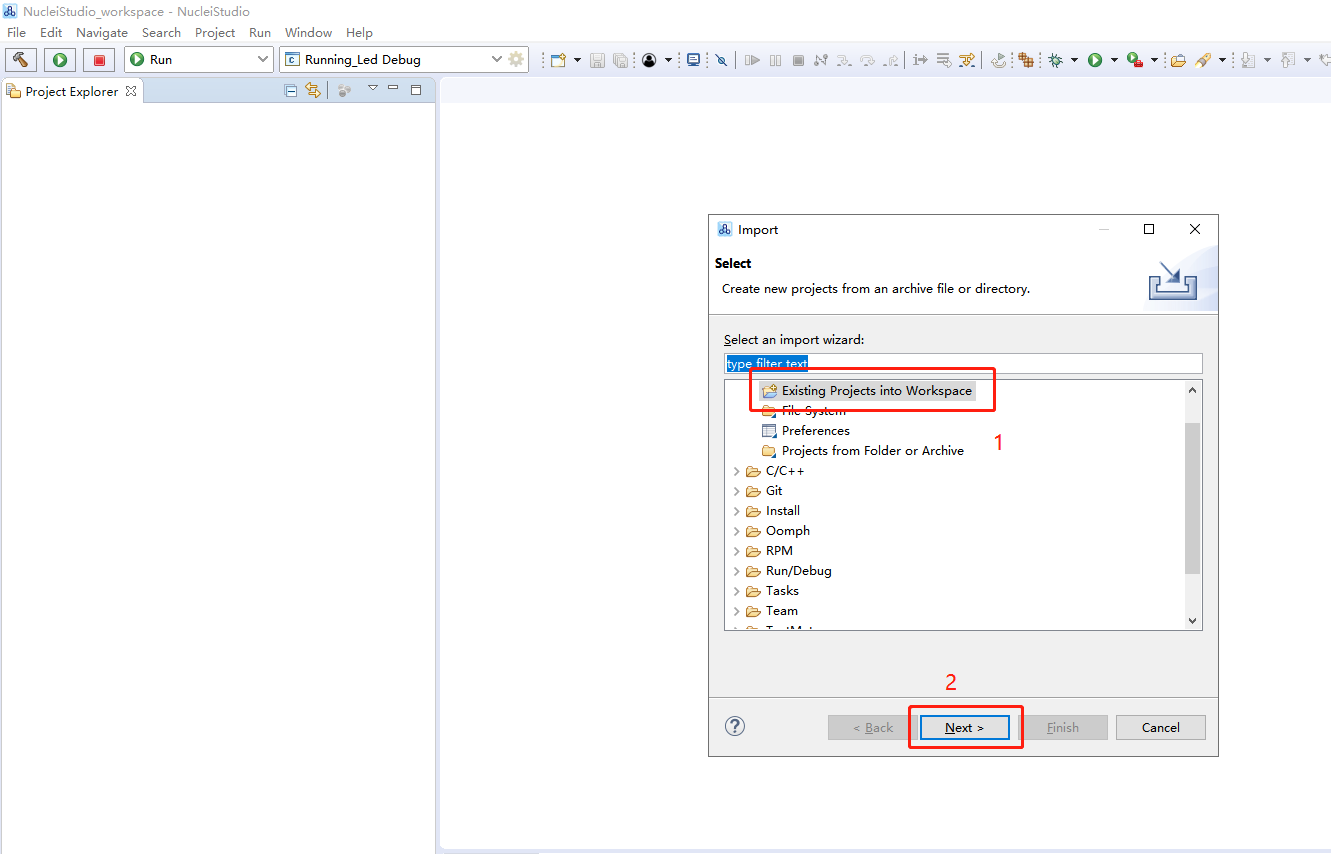Click the Save floppy disk icon
The width and height of the screenshot is (1331, 854).
tap(597, 60)
